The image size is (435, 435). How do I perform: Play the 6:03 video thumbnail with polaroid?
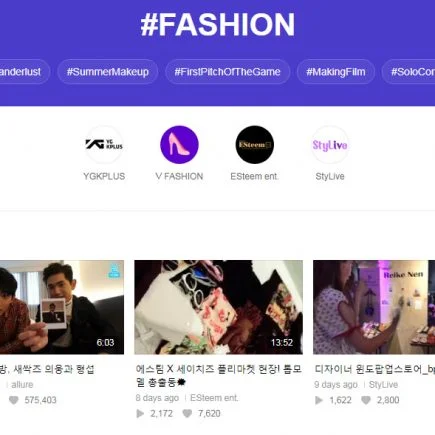tap(62, 307)
